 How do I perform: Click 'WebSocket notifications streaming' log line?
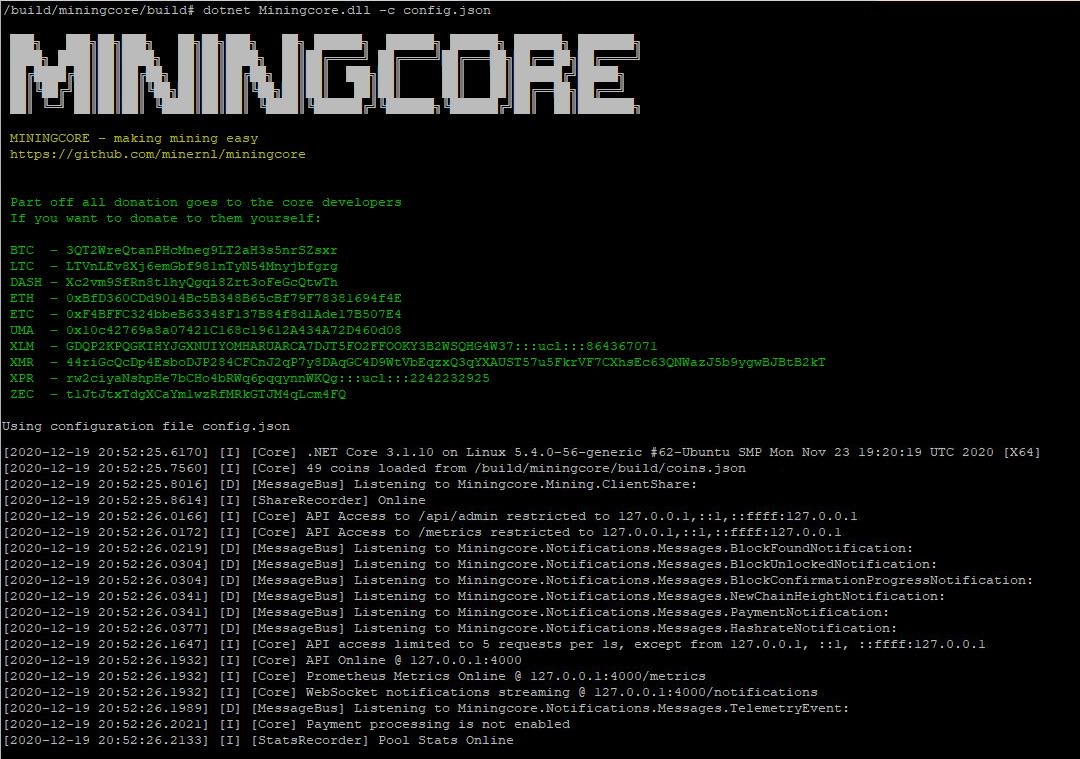(x=410, y=692)
